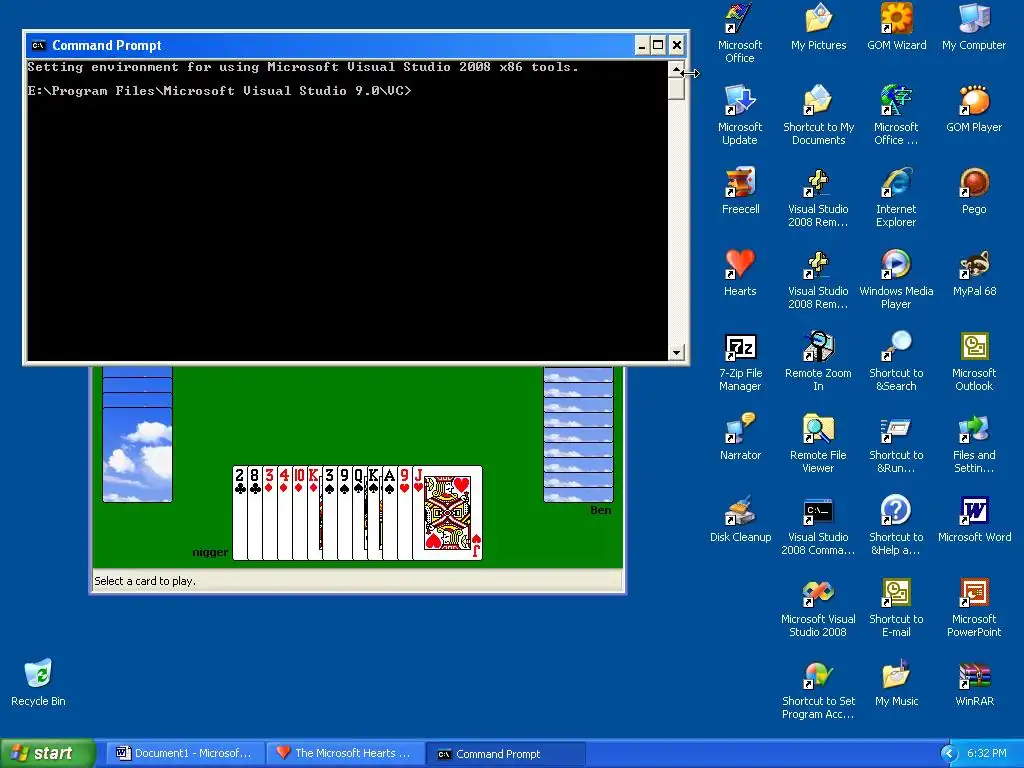
Task: Maximize the Command Prompt window
Action: pyautogui.click(x=658, y=45)
